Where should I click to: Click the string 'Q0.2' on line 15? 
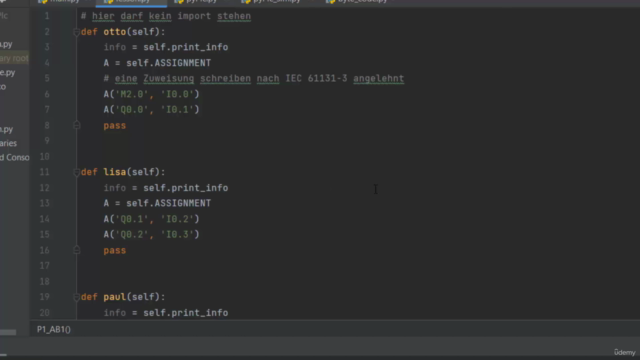tap(132, 235)
